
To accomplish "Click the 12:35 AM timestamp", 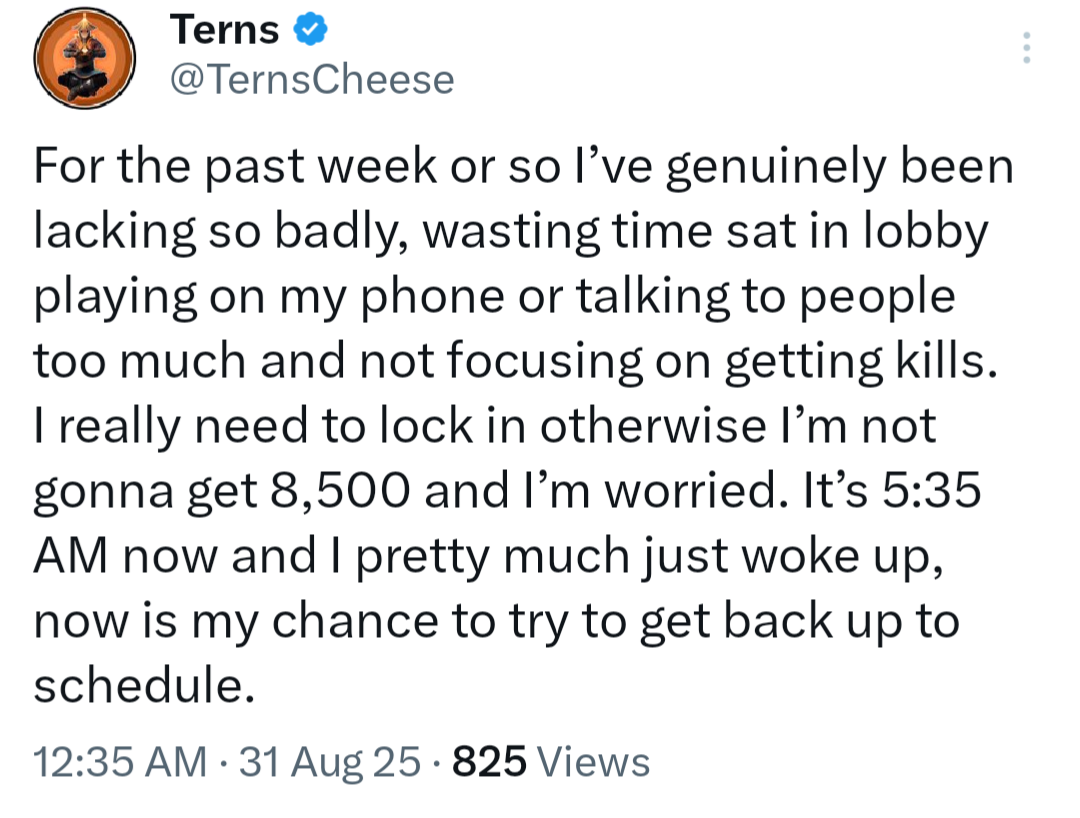I will tap(121, 762).
